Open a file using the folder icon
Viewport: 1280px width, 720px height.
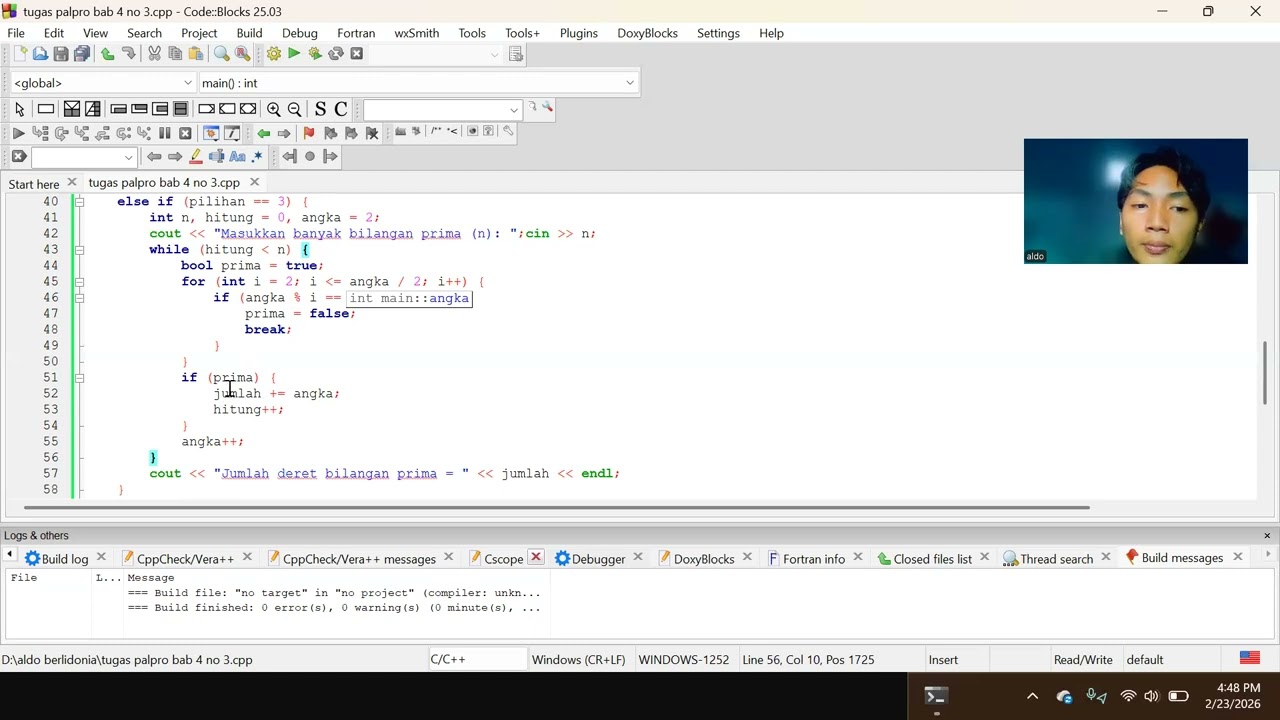pos(40,54)
